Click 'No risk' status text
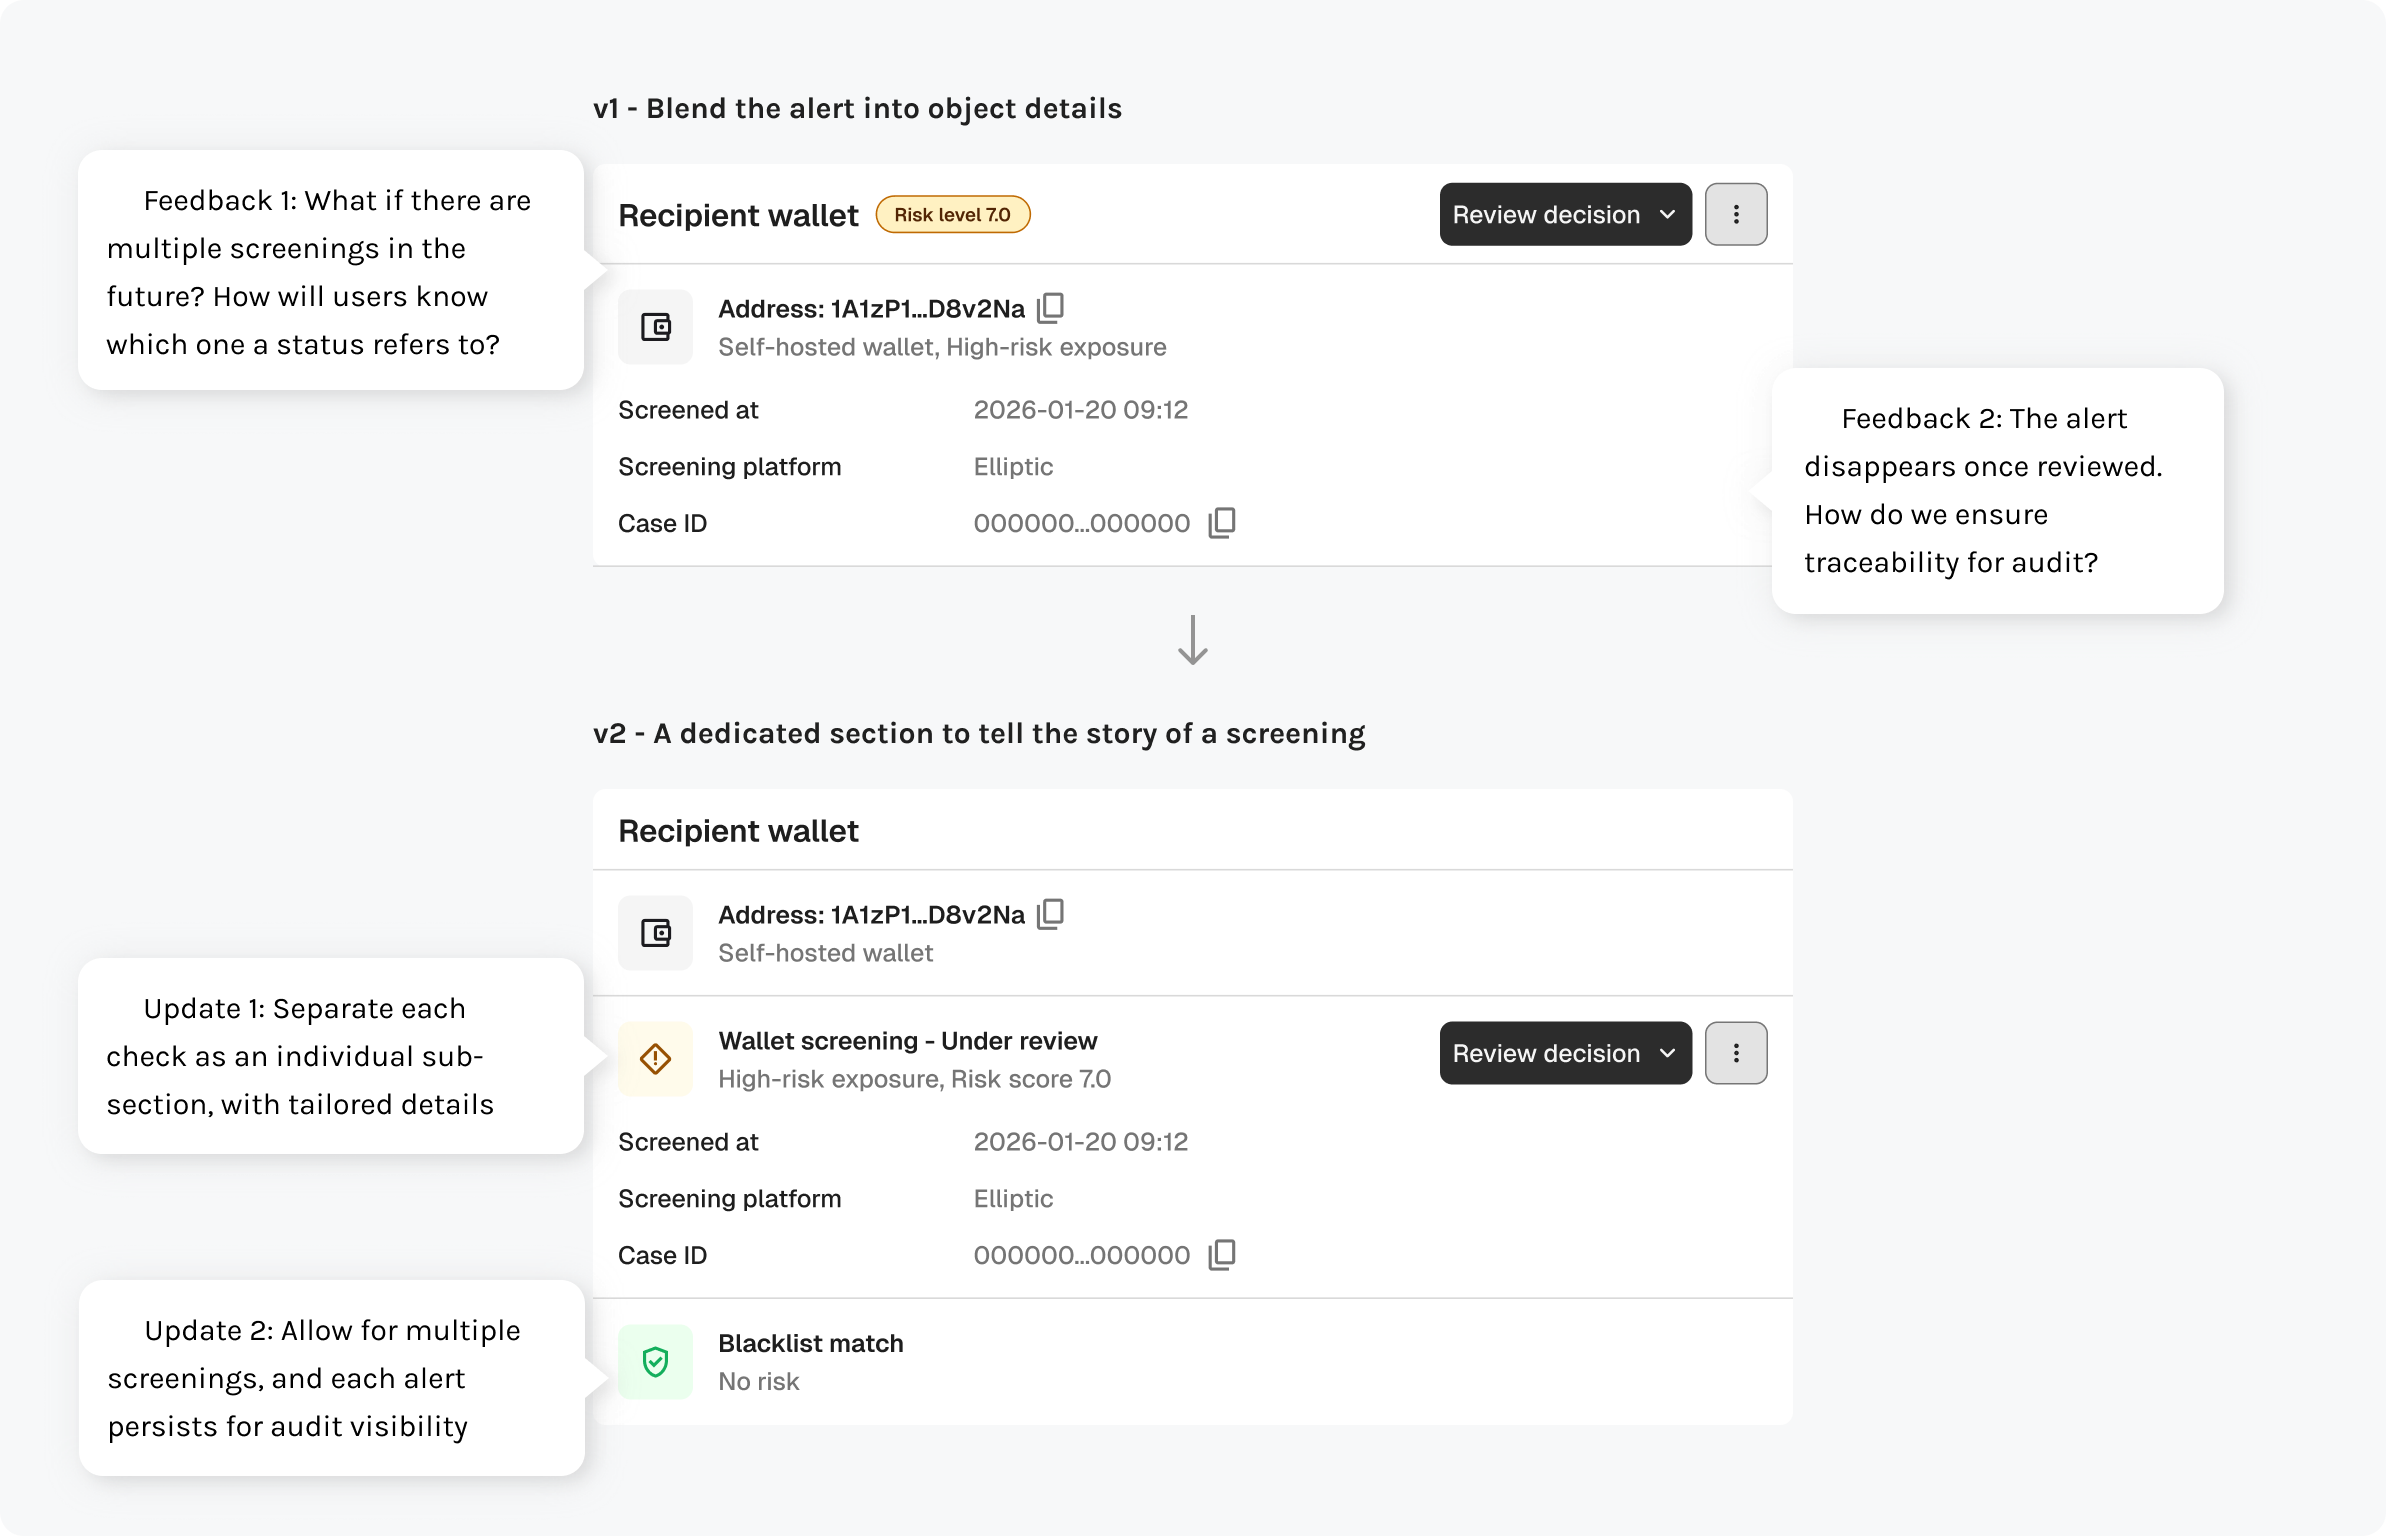Screen dimensions: 2386x1536 click(x=759, y=1382)
